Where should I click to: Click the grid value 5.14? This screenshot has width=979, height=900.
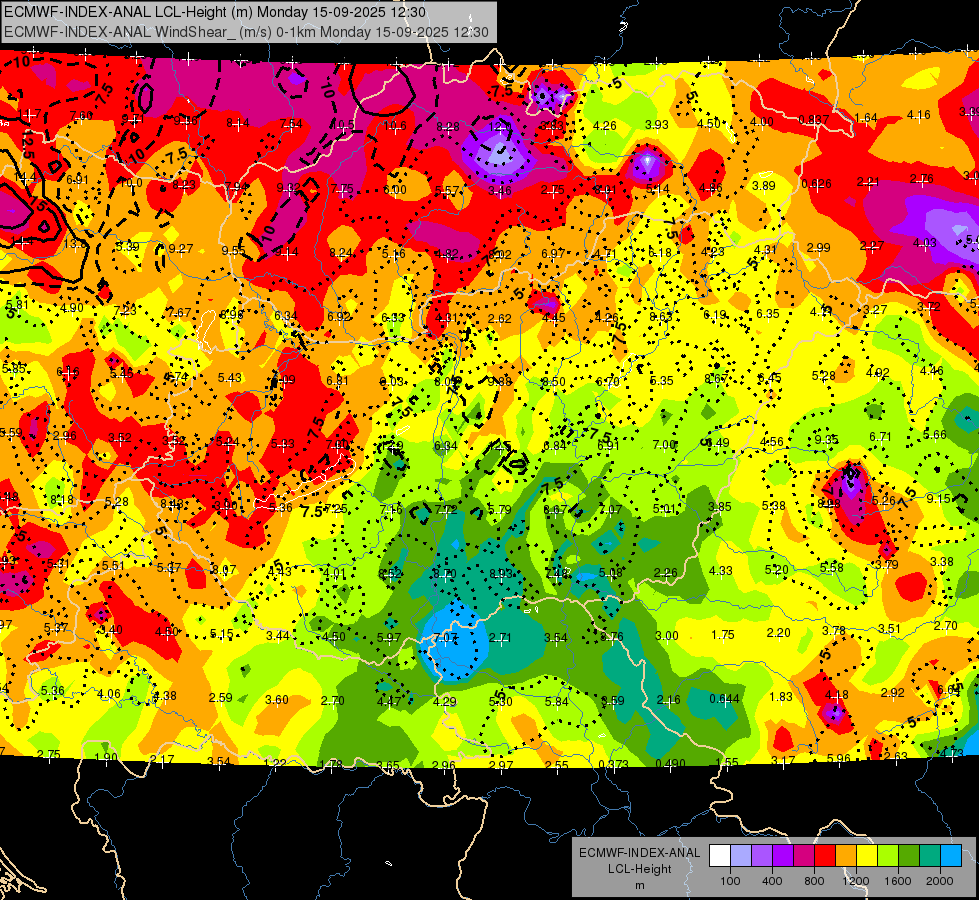657,189
